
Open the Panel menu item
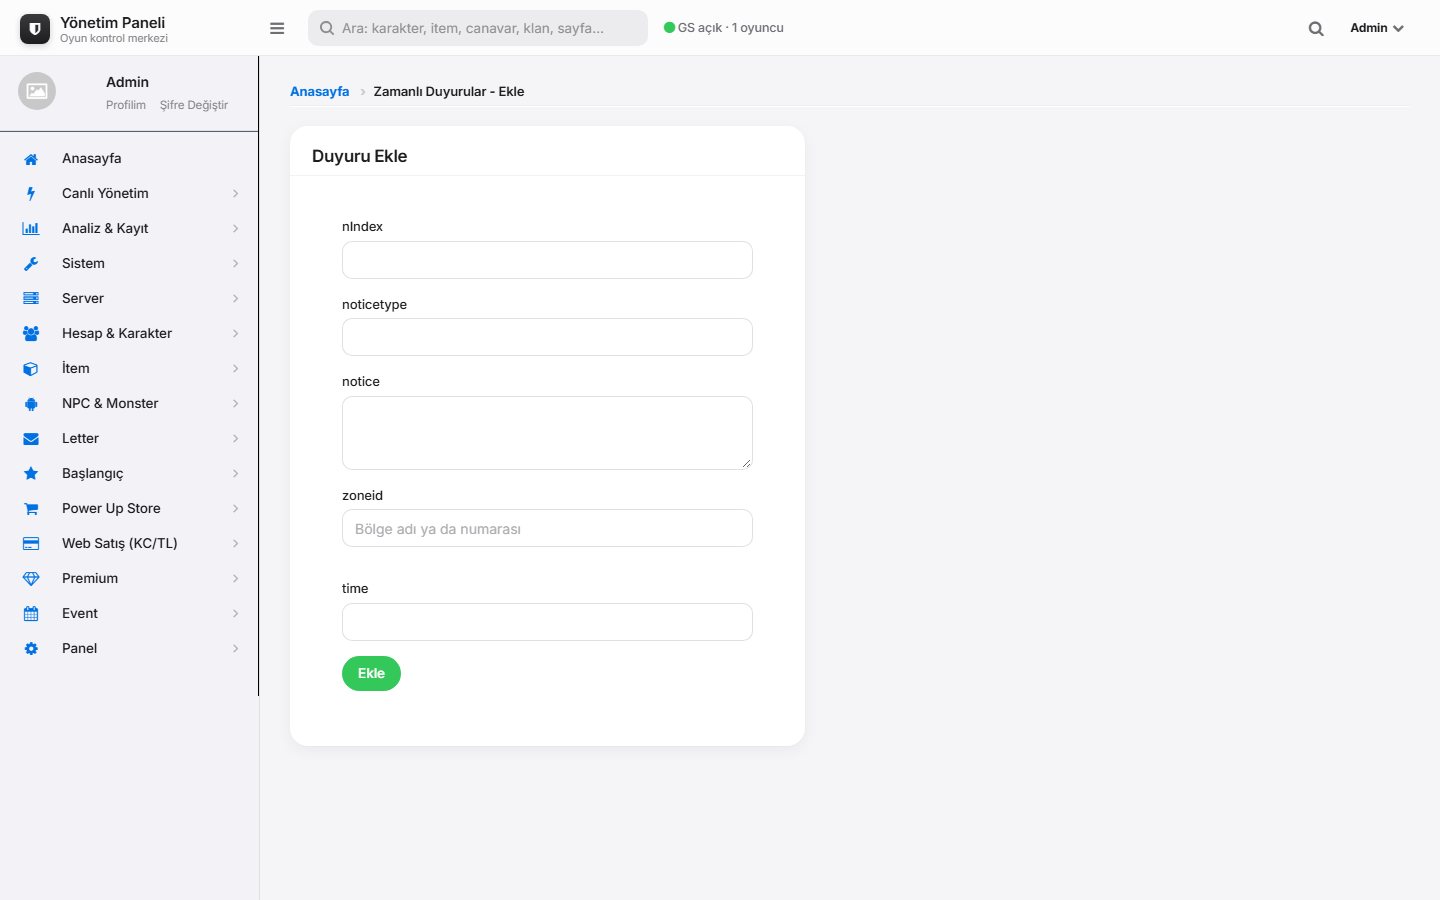129,648
